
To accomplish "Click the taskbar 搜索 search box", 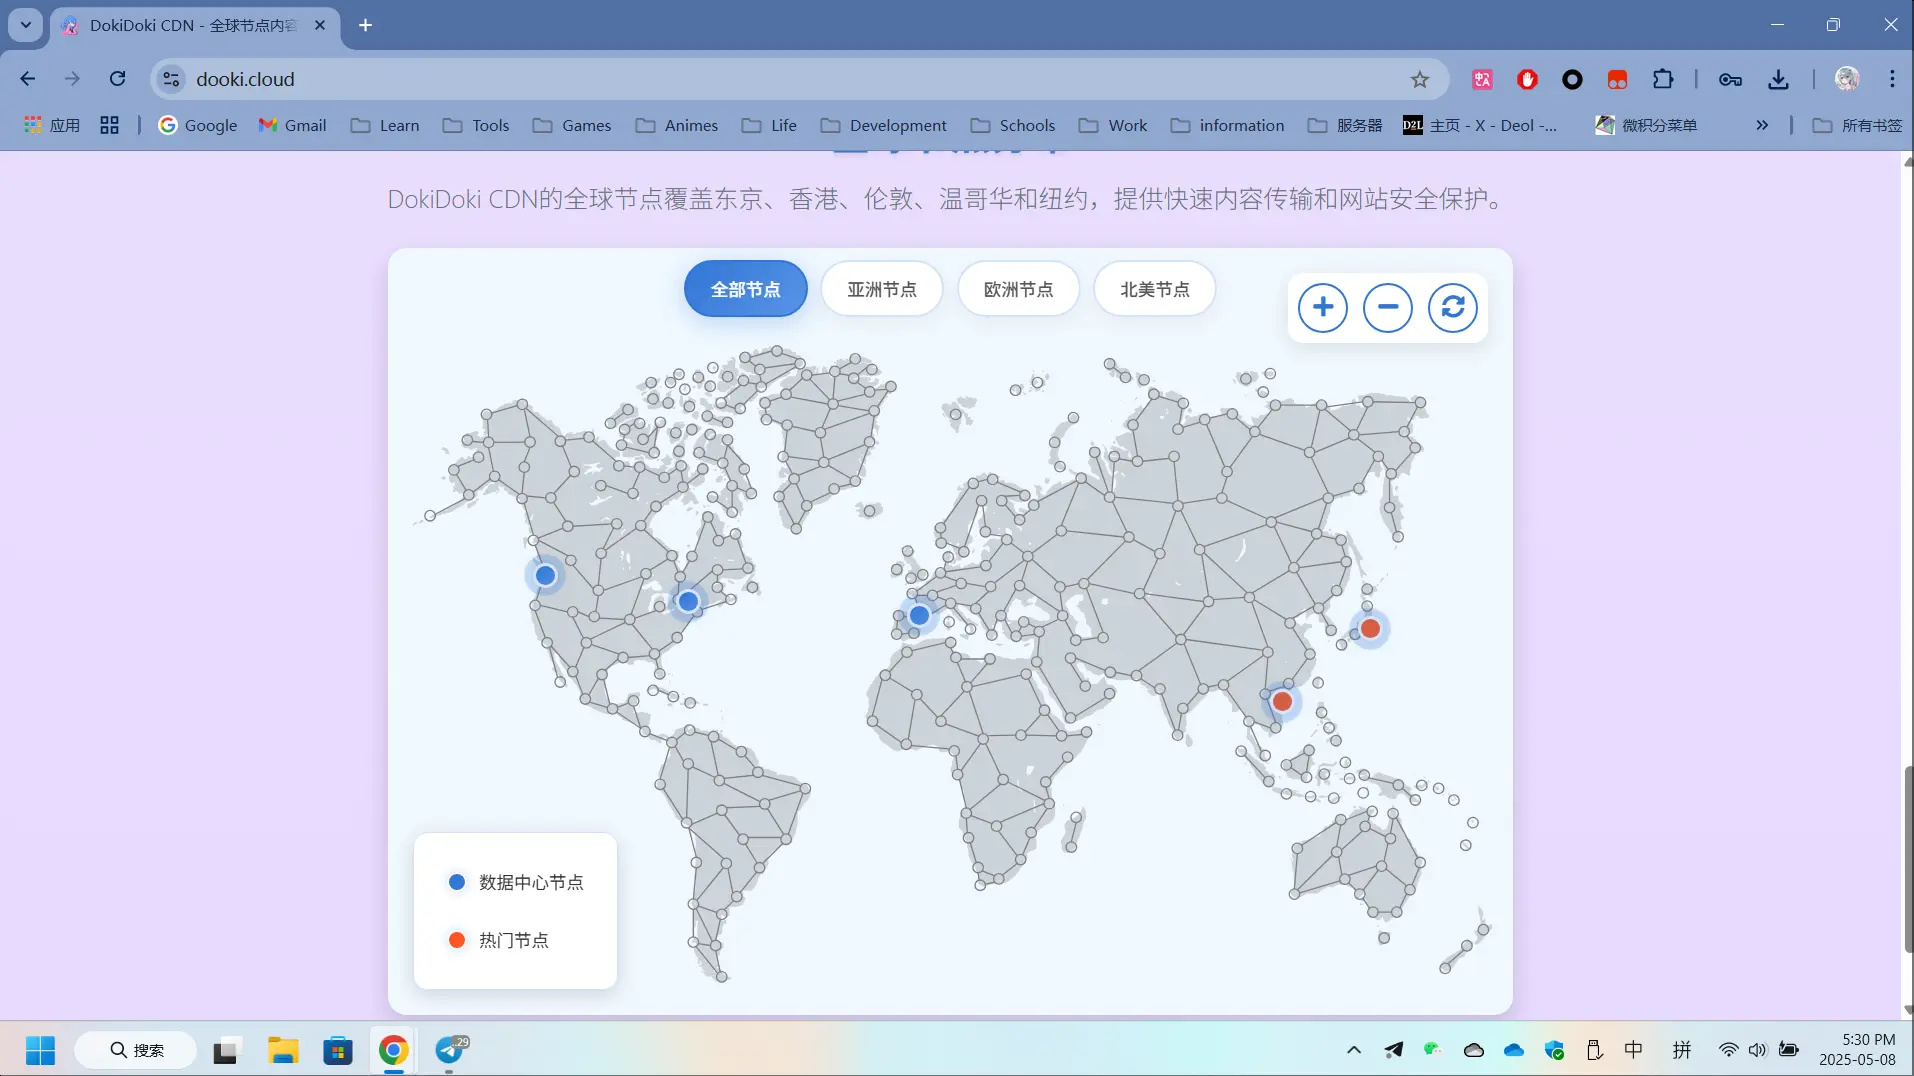I will [x=136, y=1050].
